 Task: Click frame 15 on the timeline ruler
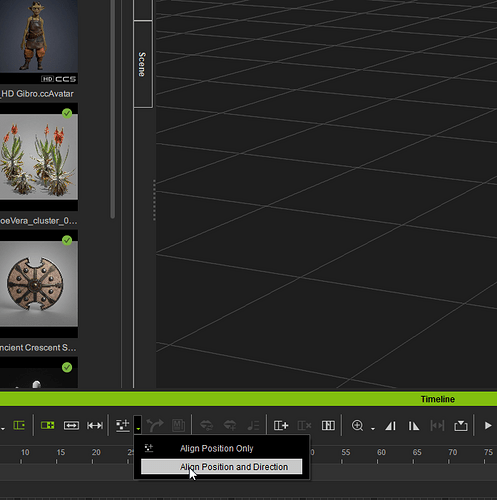click(60, 453)
